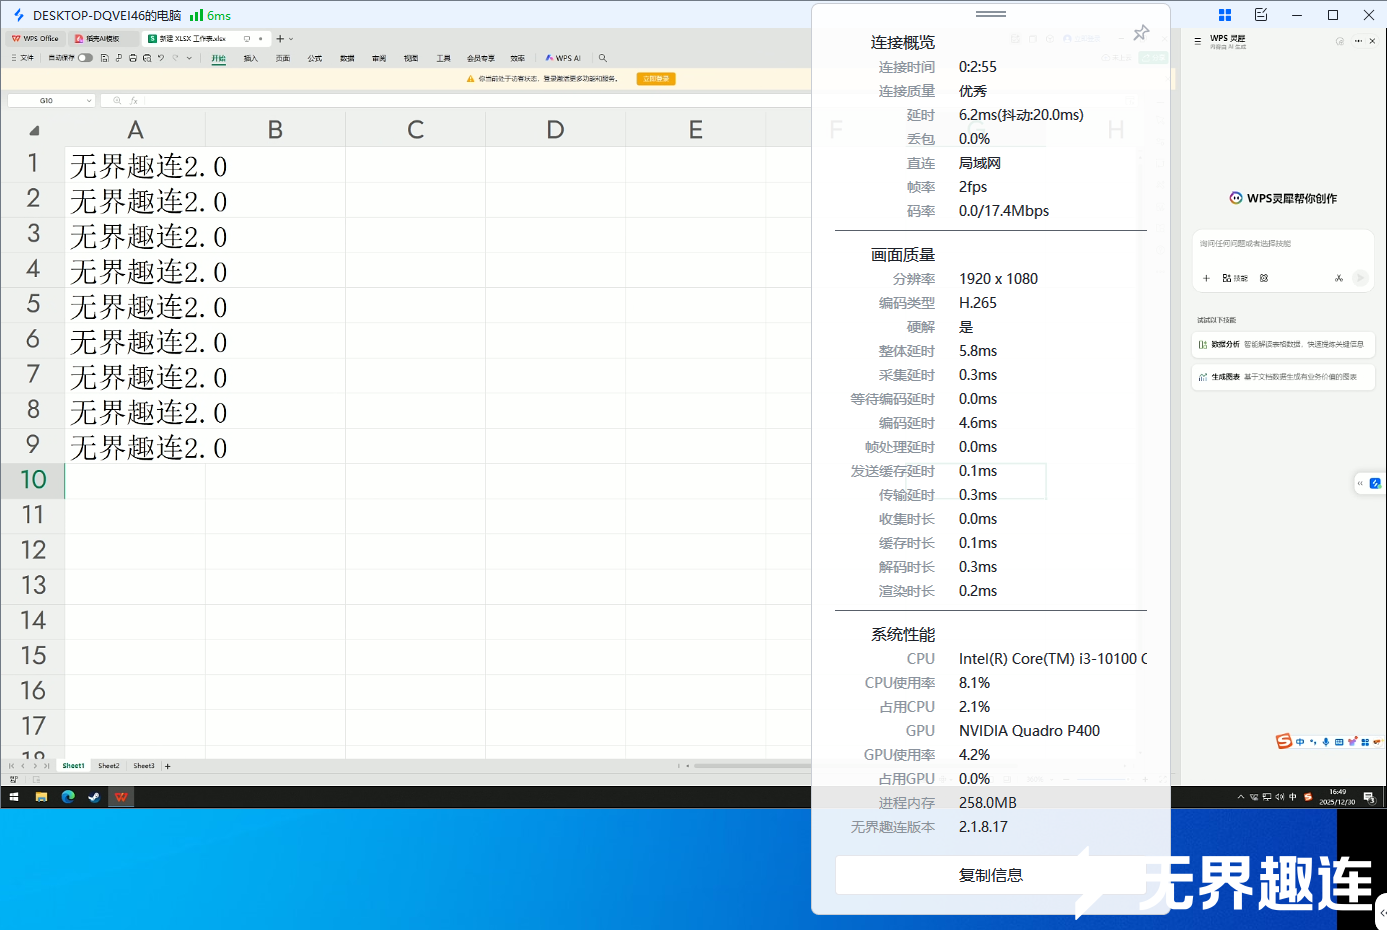Open the WPS 灵犀 panel more options
Image resolution: width=1387 pixels, height=930 pixels.
1358,41
